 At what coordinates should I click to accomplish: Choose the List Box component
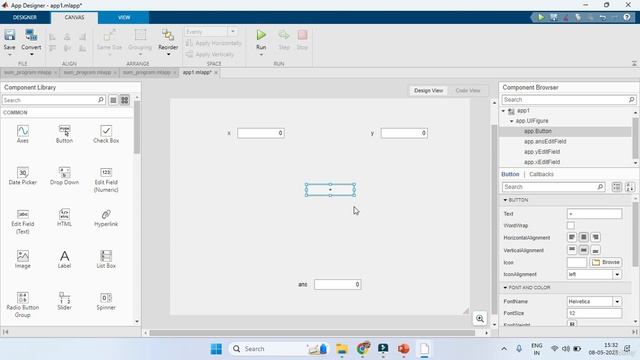click(106, 260)
